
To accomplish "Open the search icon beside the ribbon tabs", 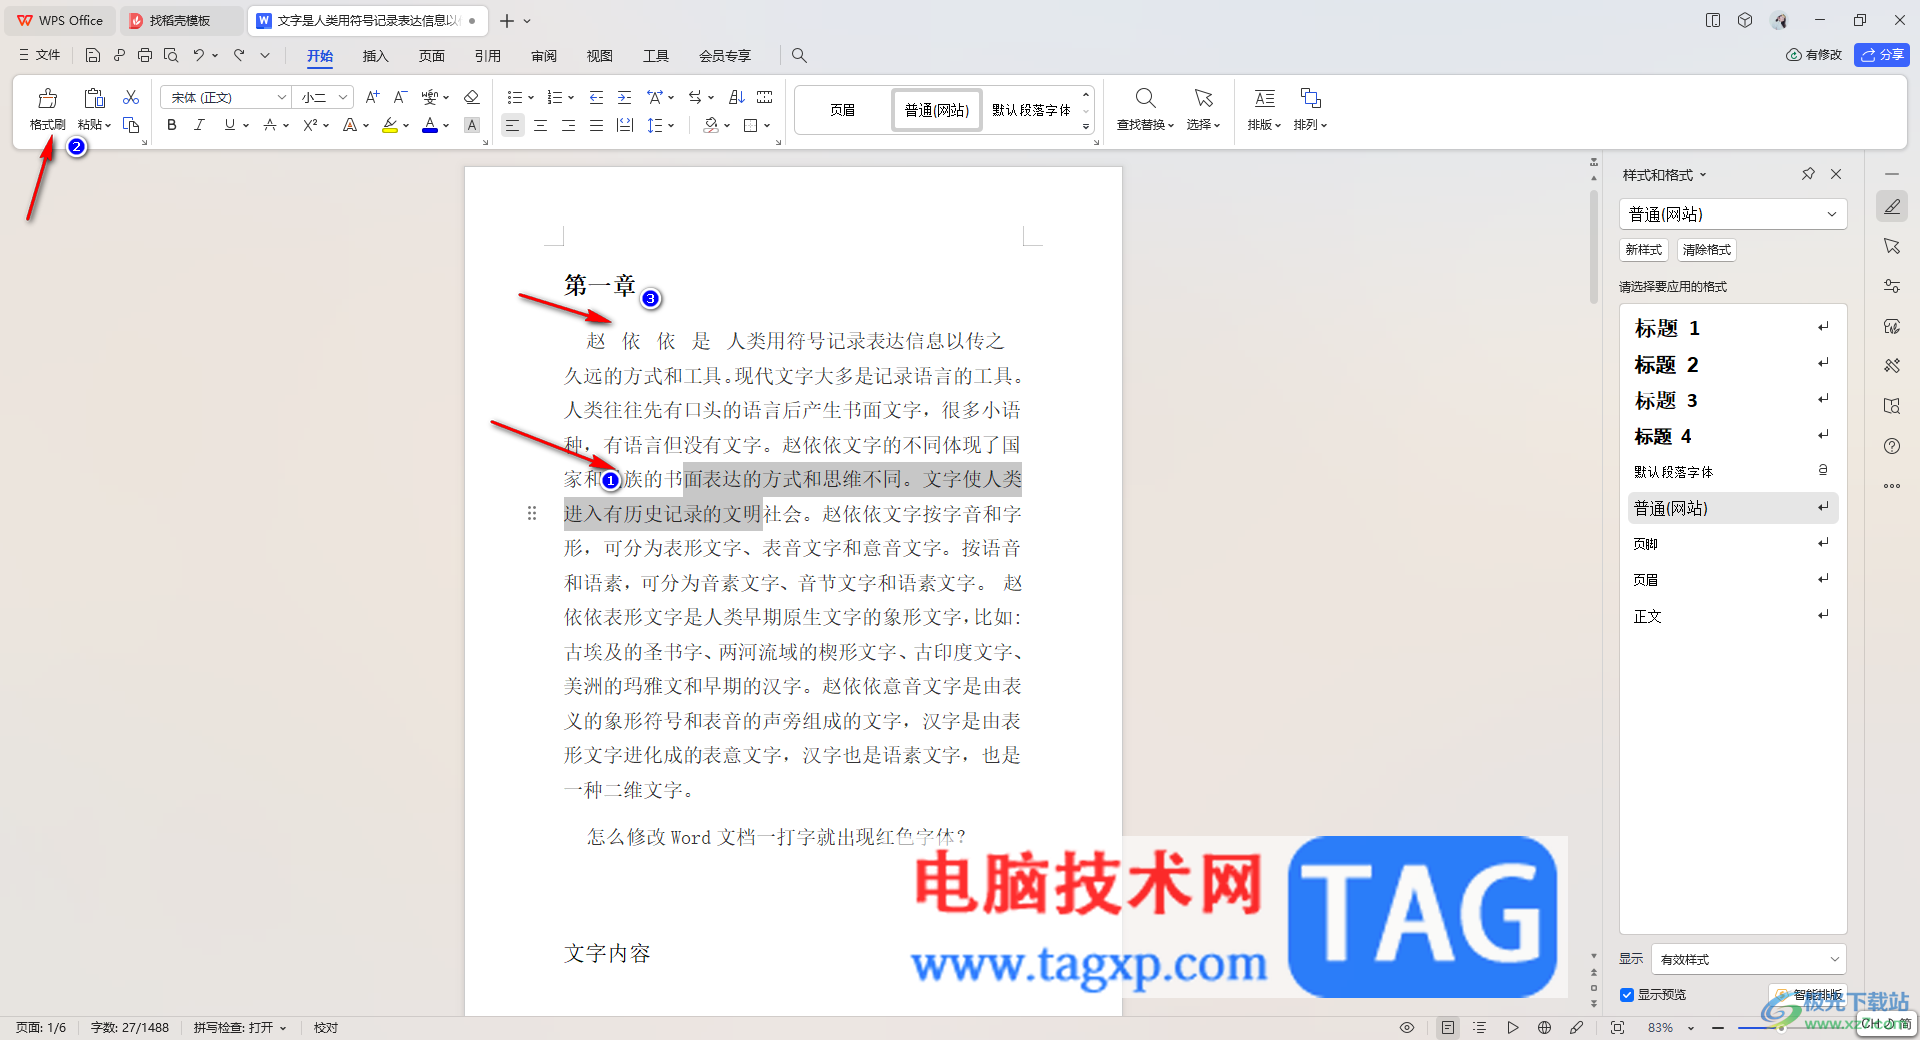I will coord(799,55).
